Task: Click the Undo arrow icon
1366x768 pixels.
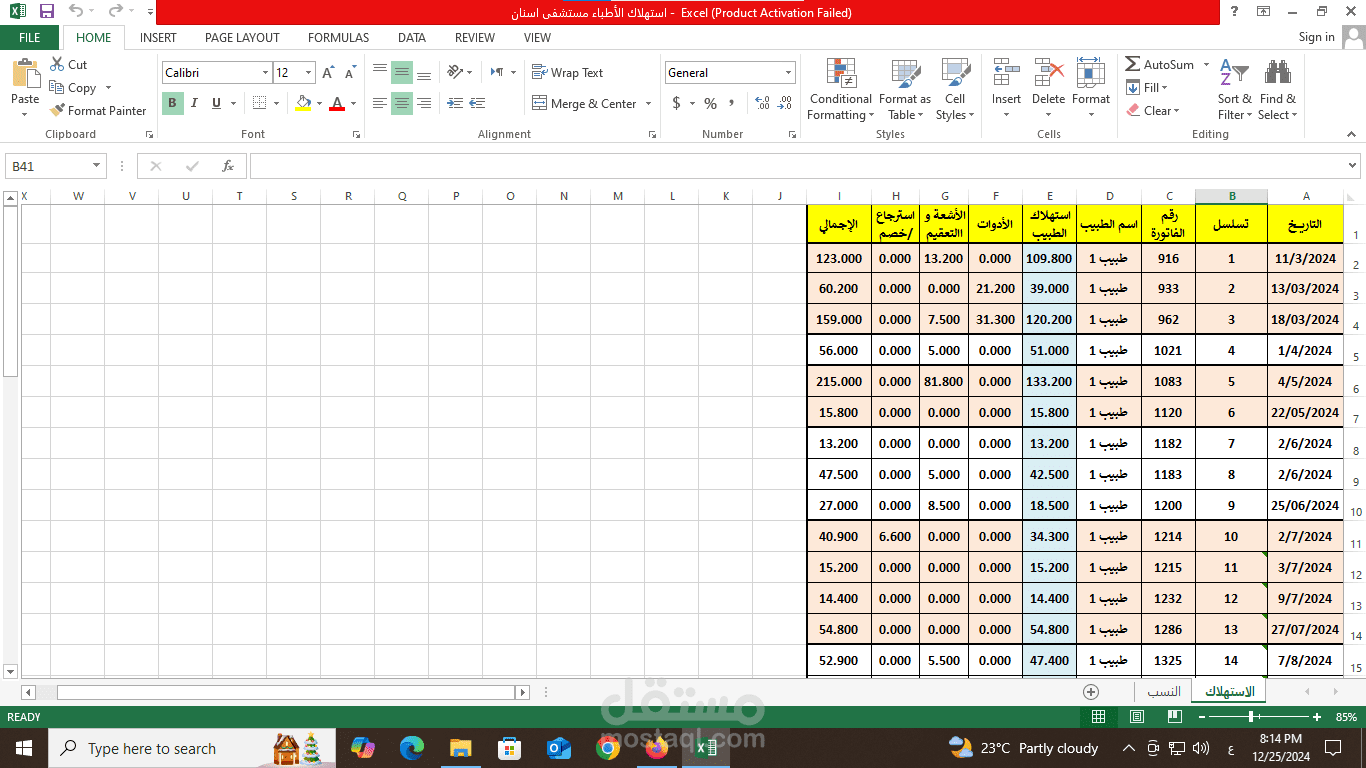Action: (76, 12)
